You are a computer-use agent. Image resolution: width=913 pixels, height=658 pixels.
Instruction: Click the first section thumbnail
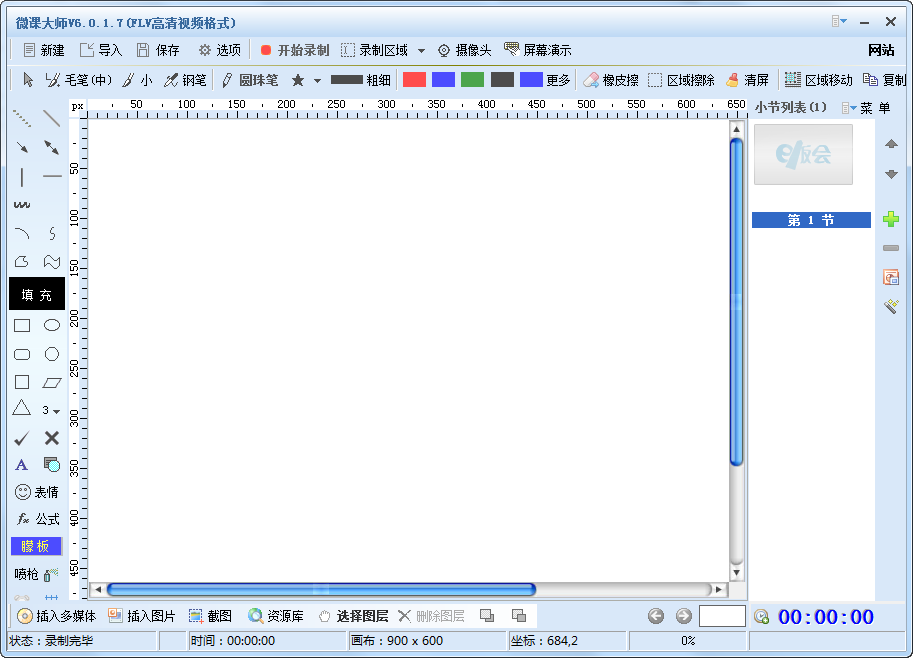[x=803, y=156]
